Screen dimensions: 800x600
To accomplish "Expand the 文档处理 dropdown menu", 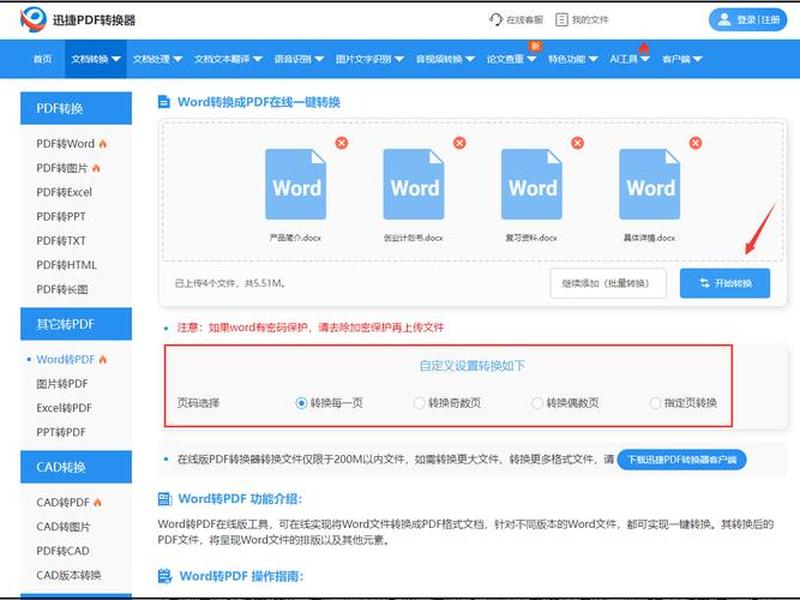I will coord(157,59).
